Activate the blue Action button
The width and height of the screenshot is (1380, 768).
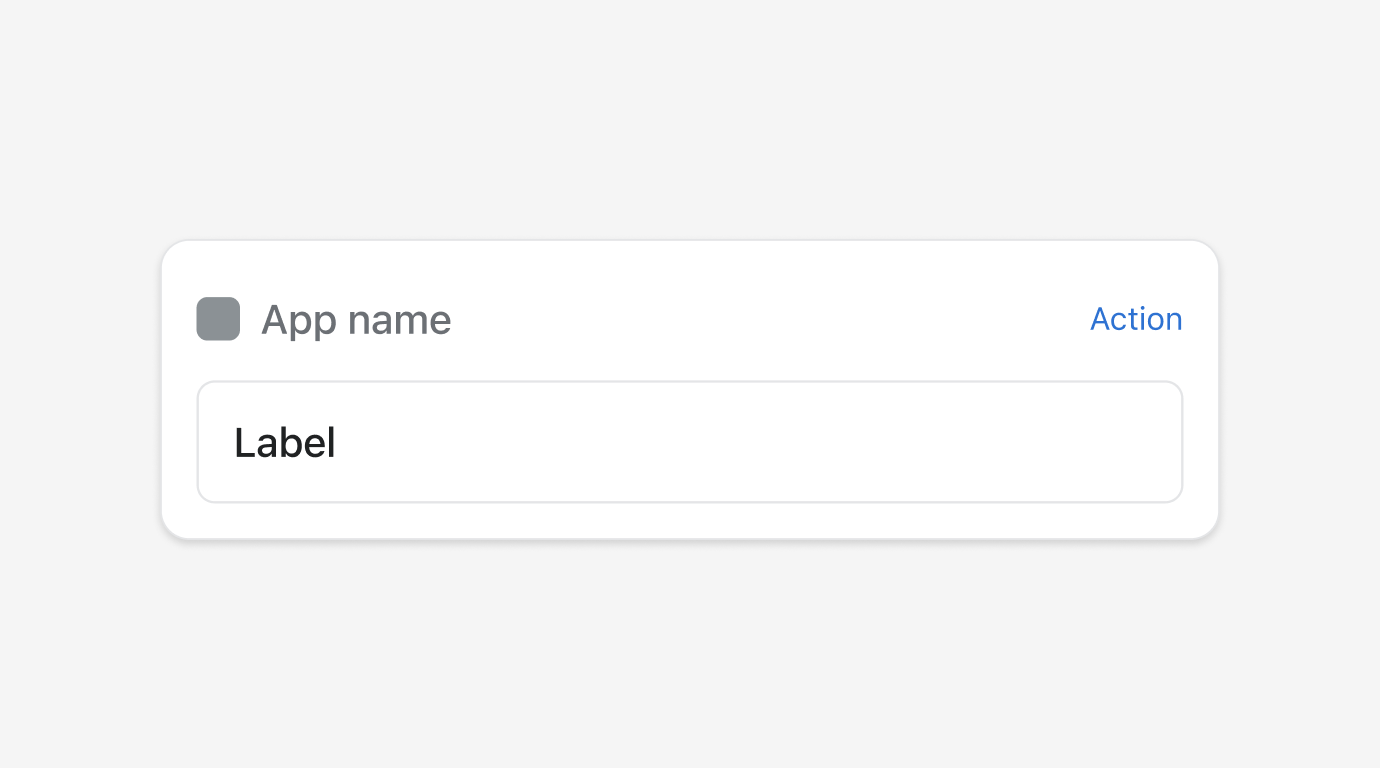point(1136,319)
